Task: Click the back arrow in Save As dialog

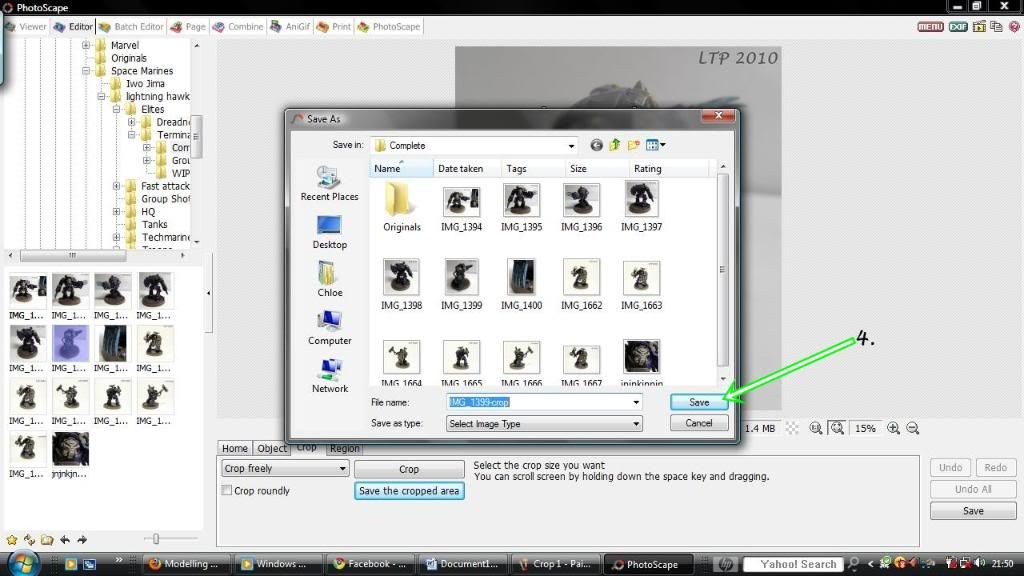Action: pos(596,145)
